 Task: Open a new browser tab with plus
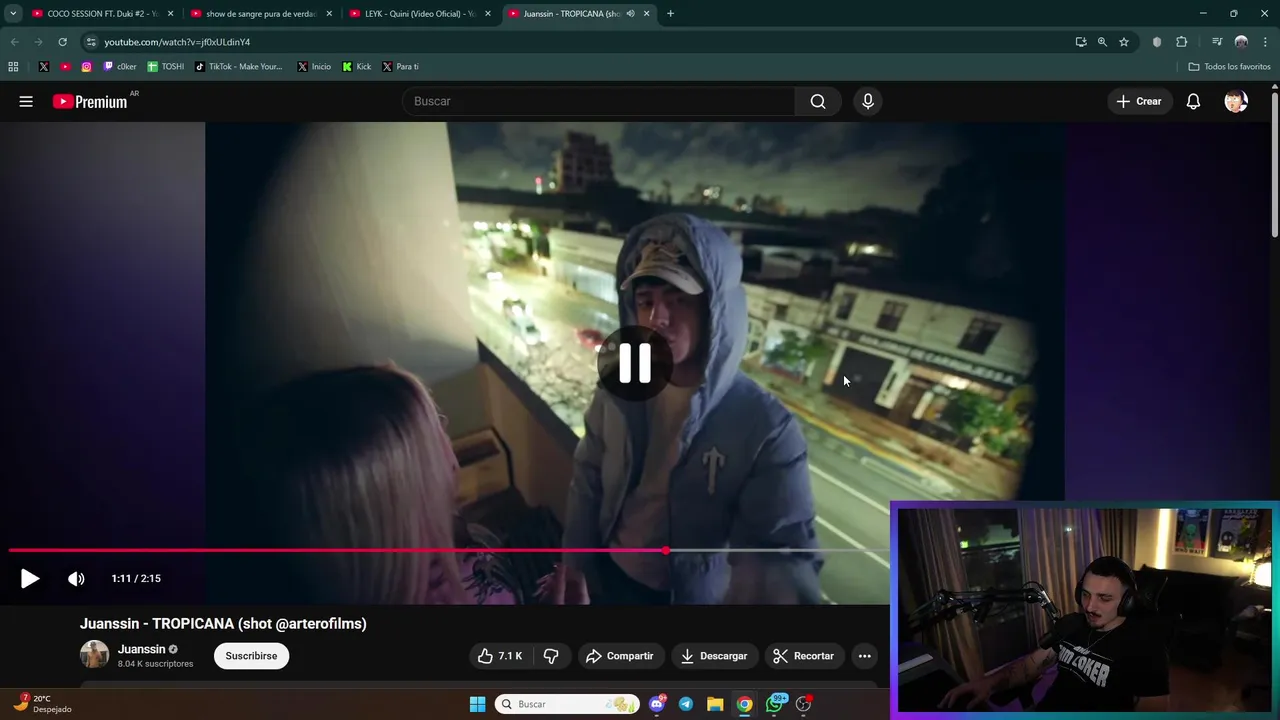coord(670,13)
